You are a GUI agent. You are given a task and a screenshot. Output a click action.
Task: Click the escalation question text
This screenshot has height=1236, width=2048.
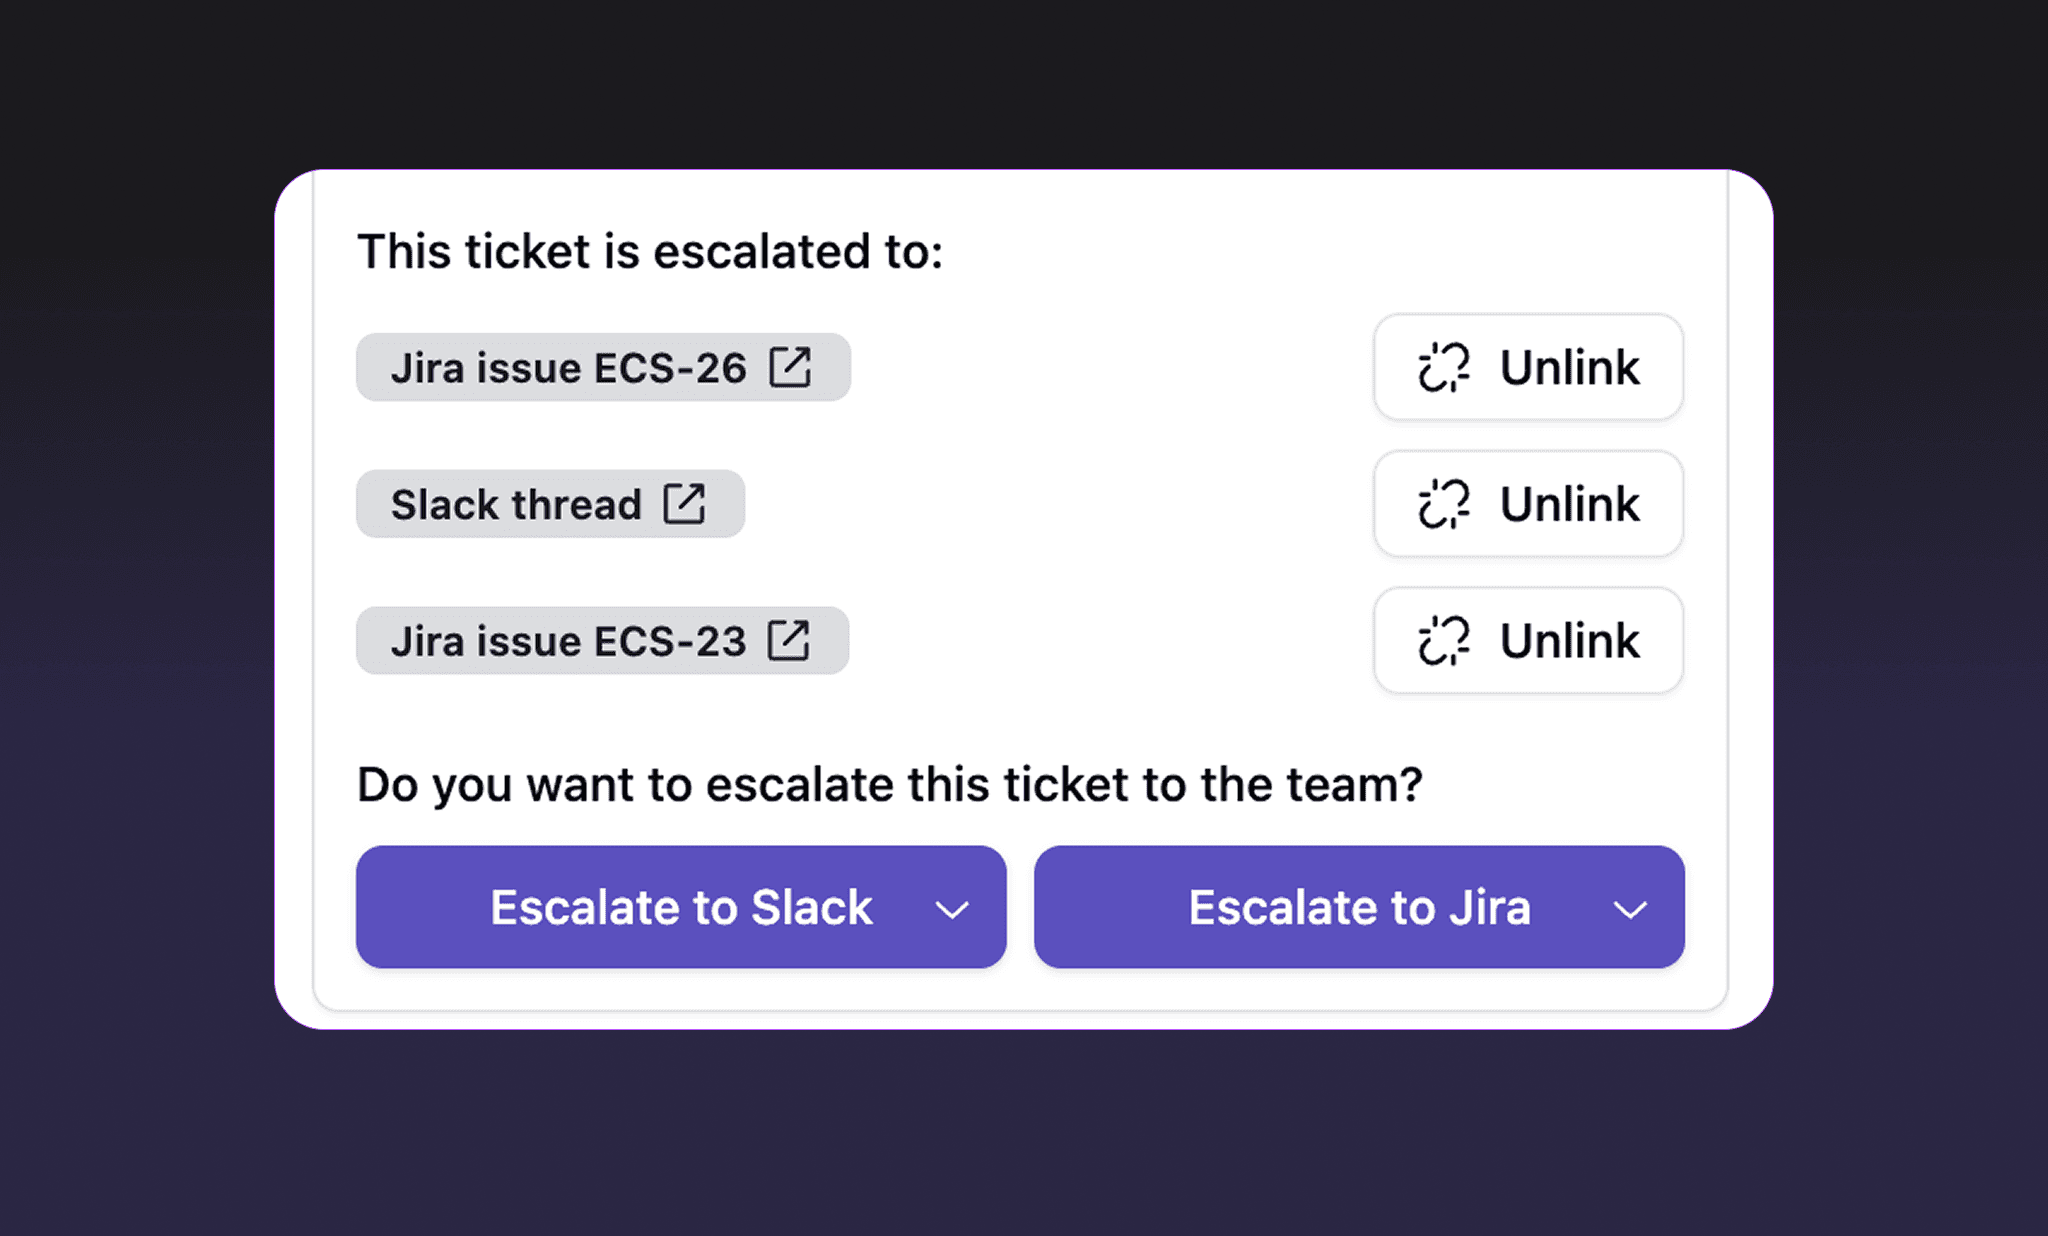[889, 784]
